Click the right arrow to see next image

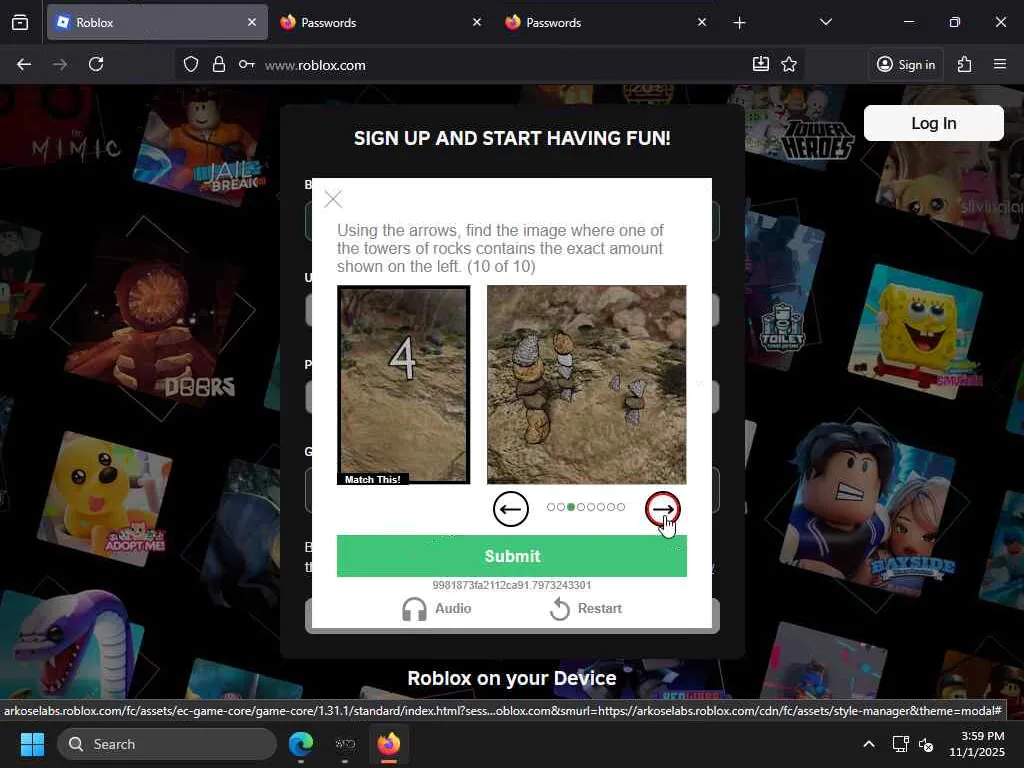662,509
